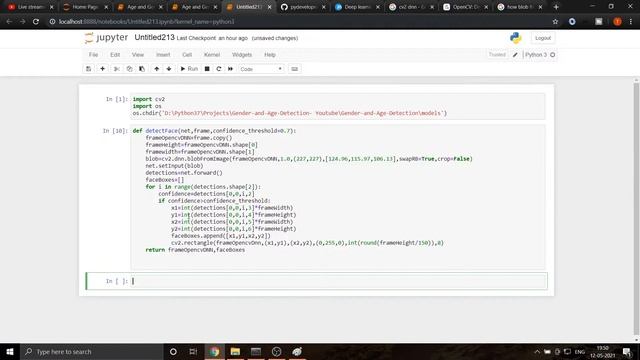Click the Python logo icon
This screenshot has height=360, width=640.
click(516, 38)
